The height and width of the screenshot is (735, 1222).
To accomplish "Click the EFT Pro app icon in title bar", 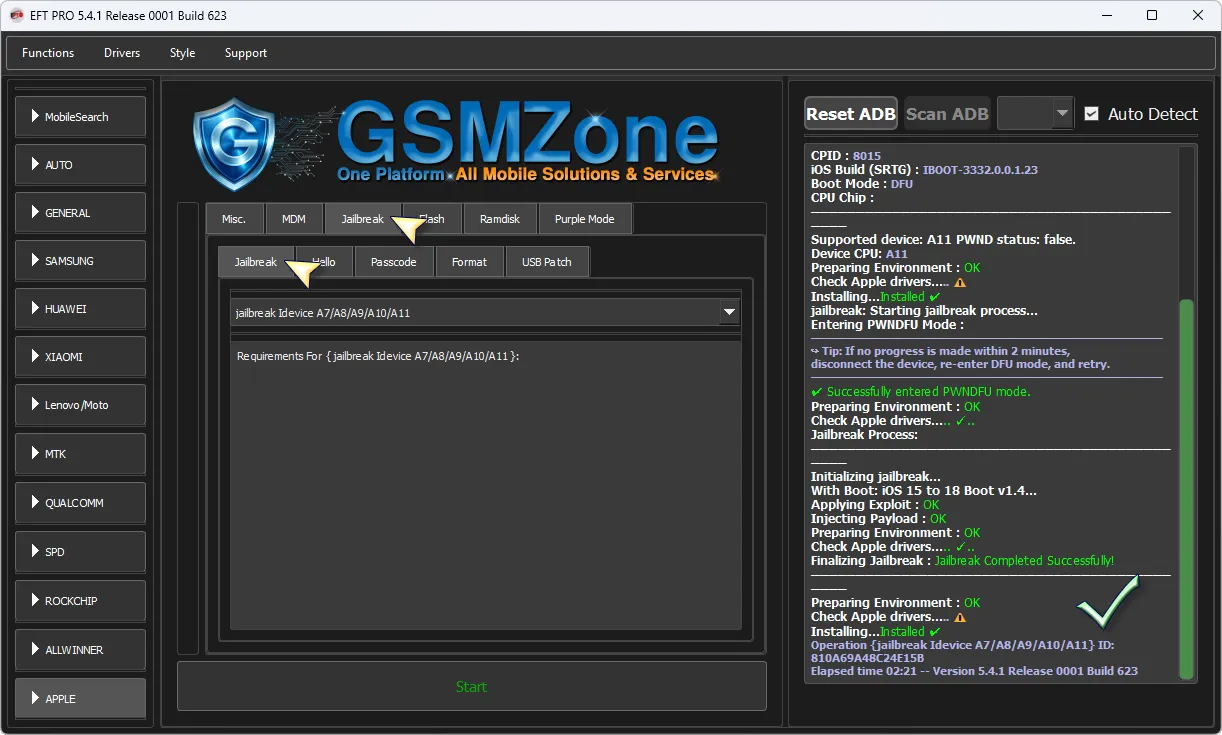I will (17, 15).
